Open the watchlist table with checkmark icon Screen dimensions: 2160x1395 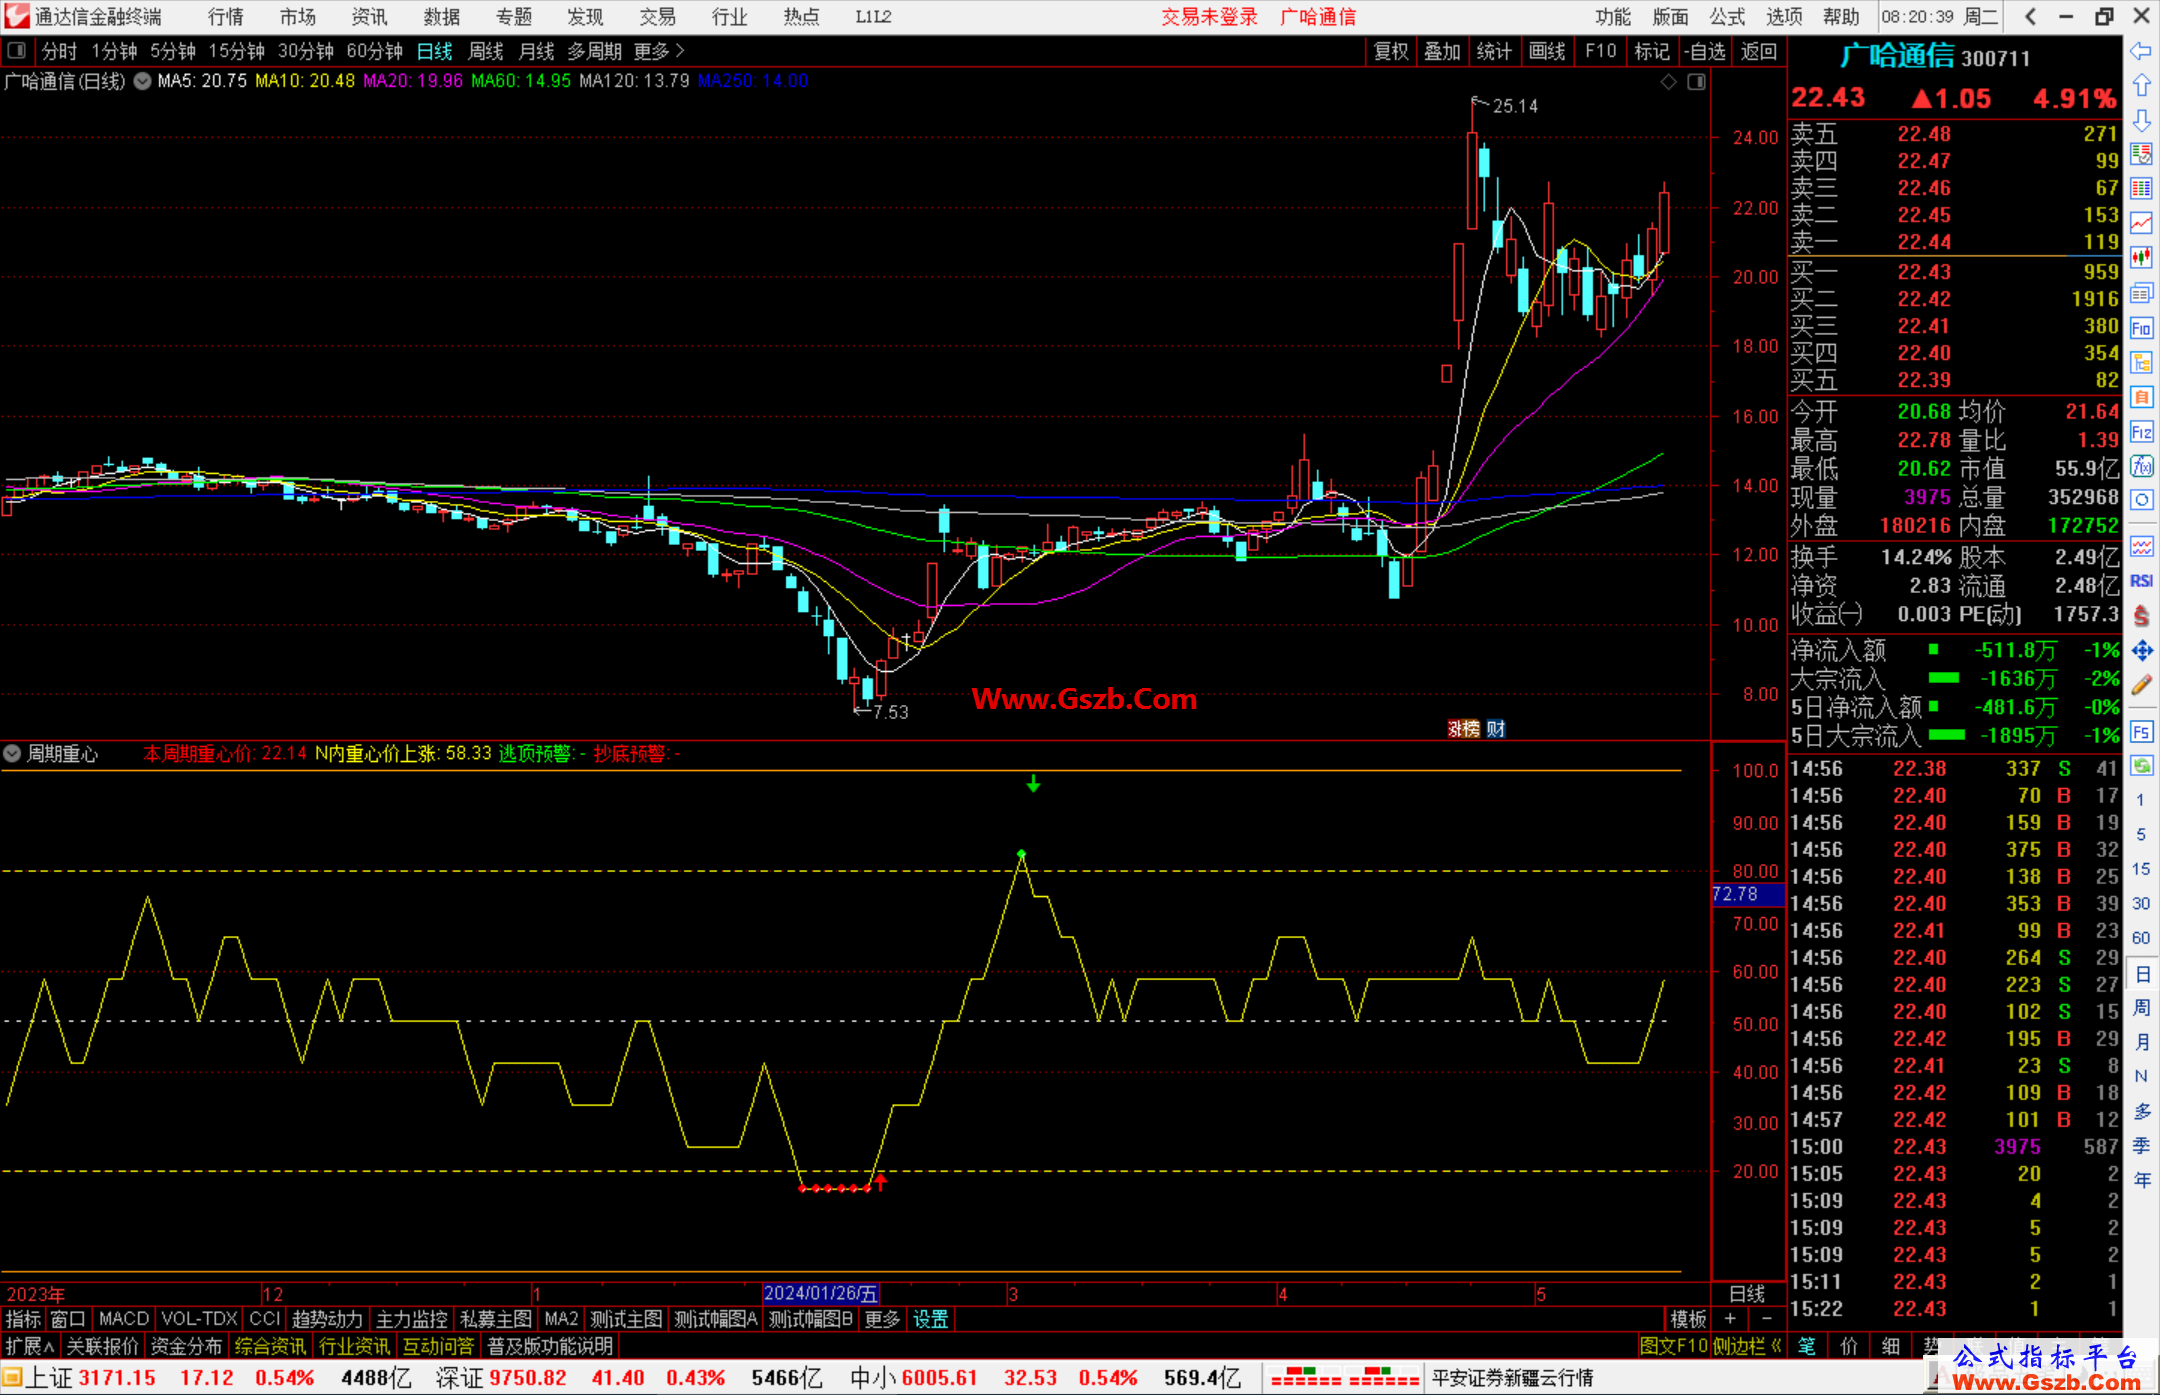click(2141, 154)
